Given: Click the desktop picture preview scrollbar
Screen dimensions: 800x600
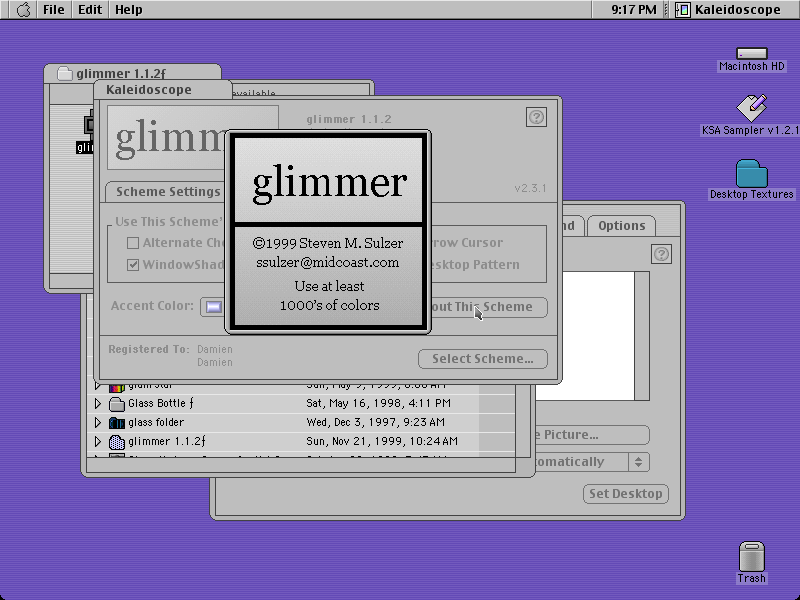Looking at the screenshot, I should [x=642, y=336].
